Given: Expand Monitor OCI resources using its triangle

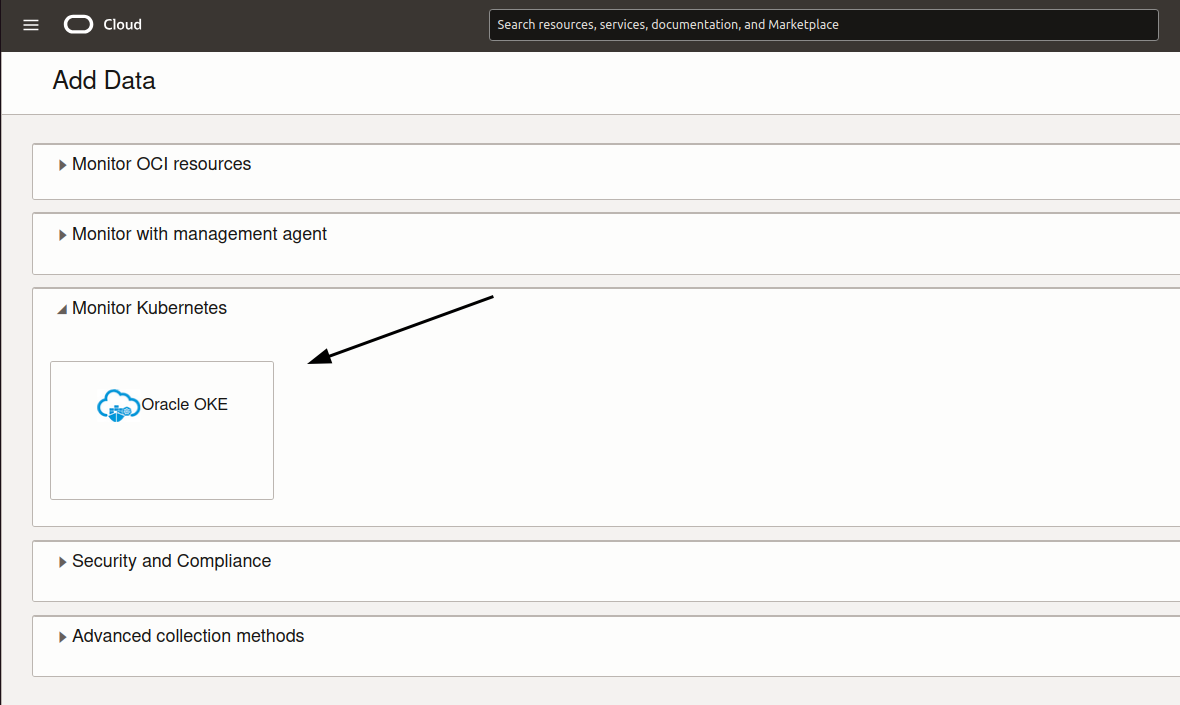Looking at the screenshot, I should [63, 165].
